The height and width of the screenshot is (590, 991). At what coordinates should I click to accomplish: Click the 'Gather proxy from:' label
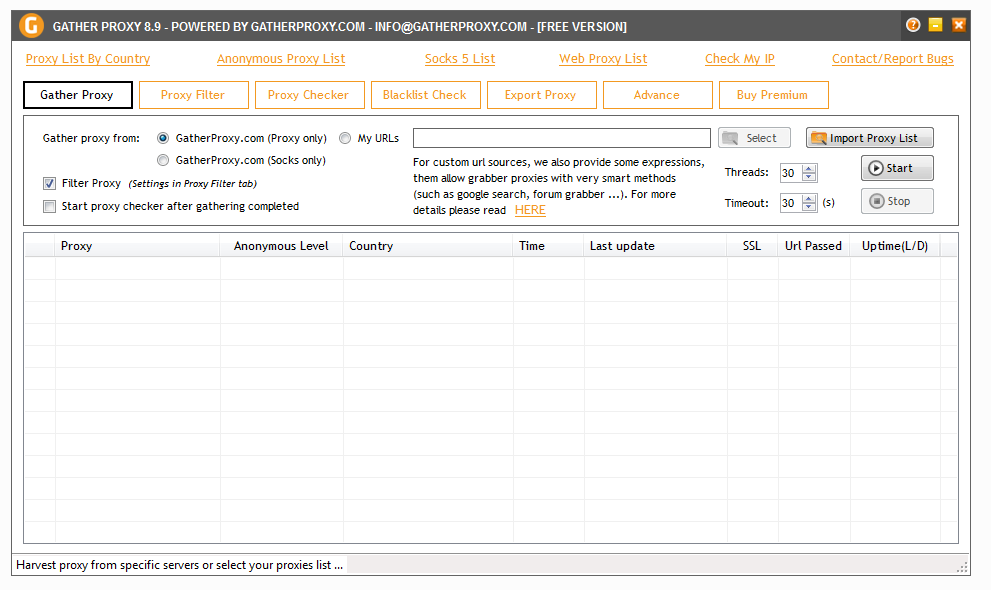(91, 138)
